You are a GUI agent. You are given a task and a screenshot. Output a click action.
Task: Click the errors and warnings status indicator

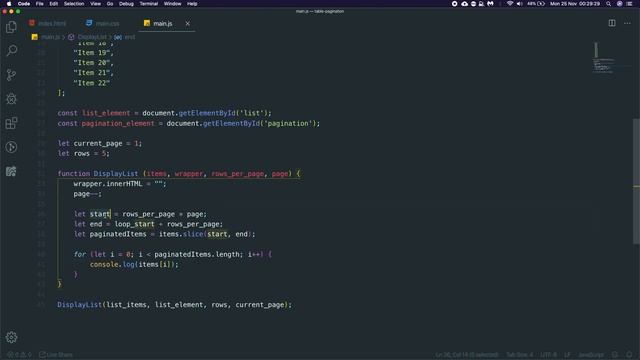19,355
